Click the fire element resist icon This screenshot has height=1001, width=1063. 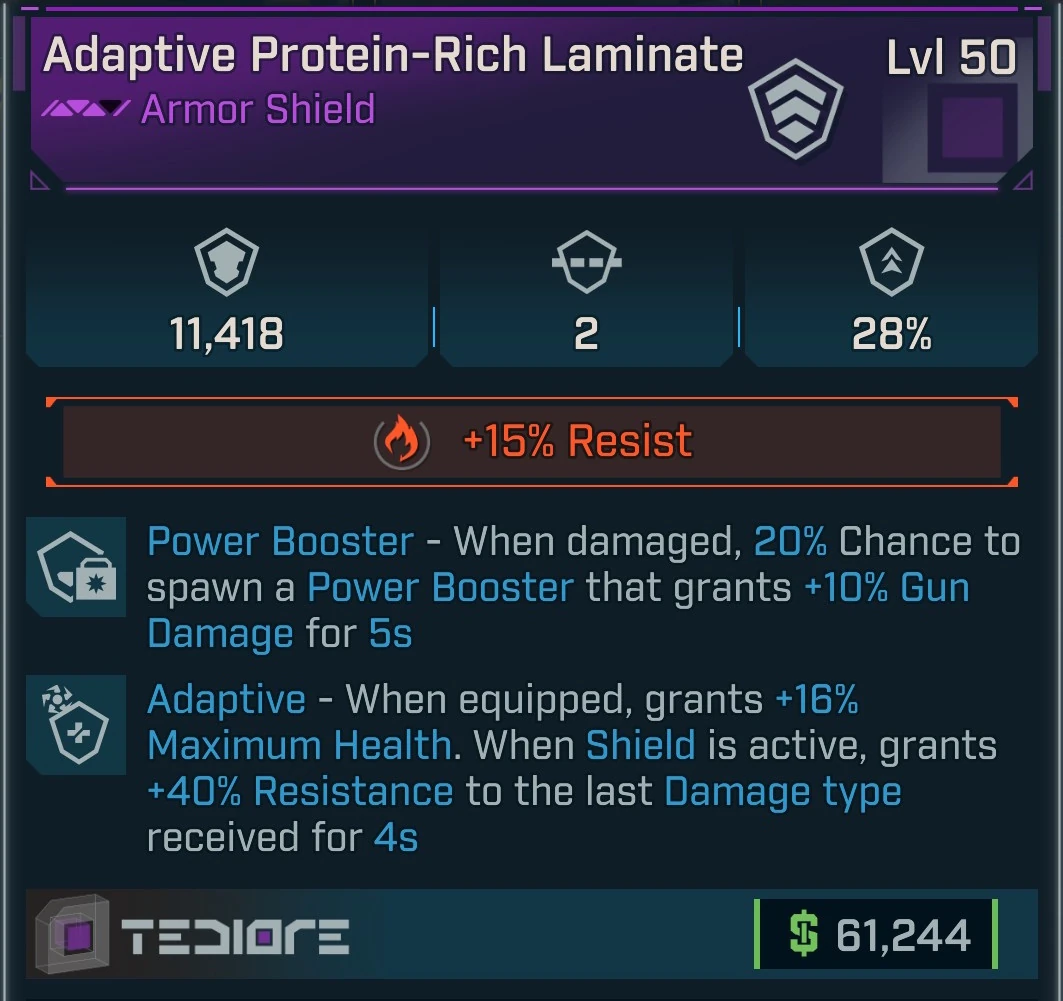[401, 441]
